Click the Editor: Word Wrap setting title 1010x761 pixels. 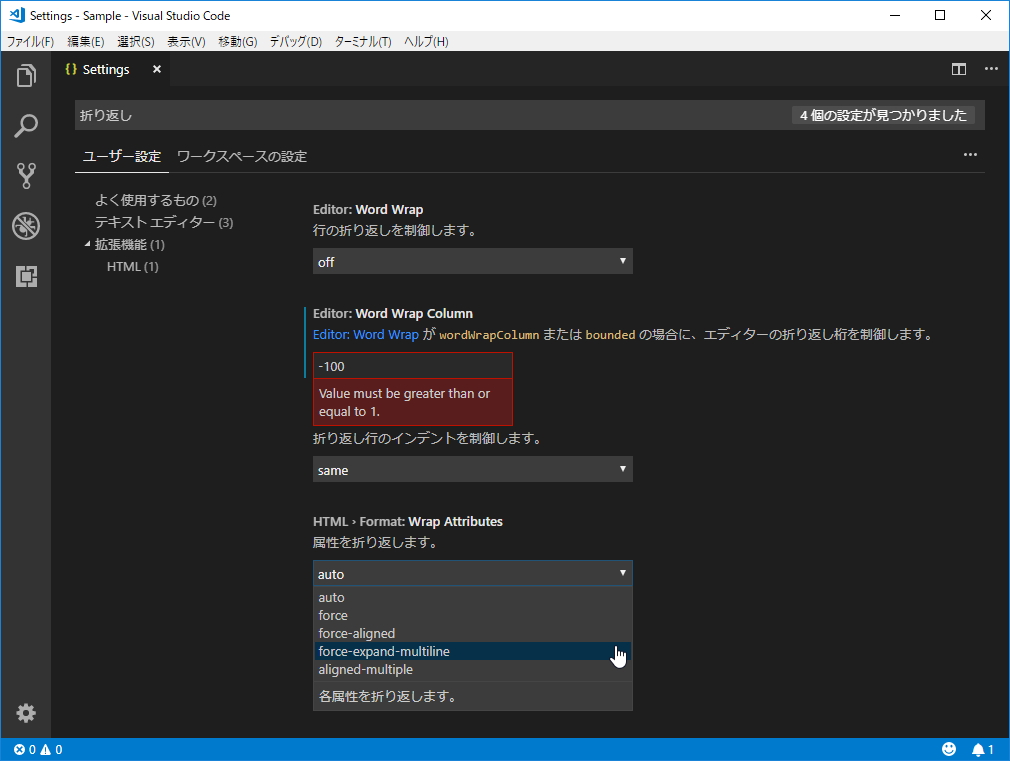click(x=368, y=209)
